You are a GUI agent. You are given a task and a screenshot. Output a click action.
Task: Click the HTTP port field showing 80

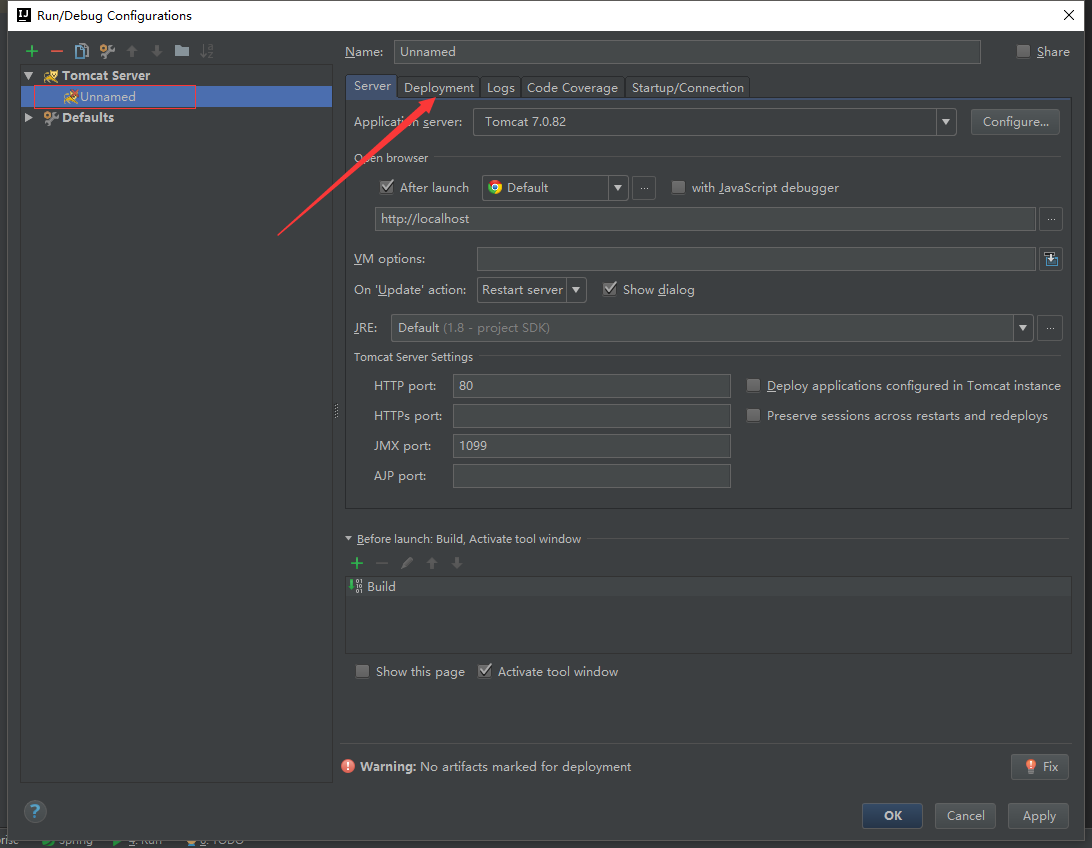(x=591, y=386)
